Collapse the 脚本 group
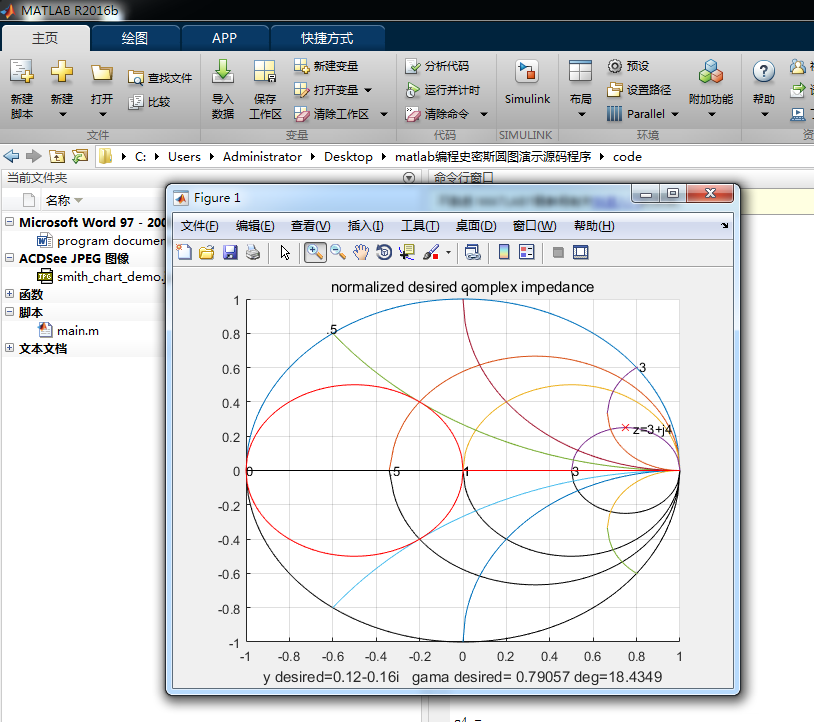Viewport: 814px width, 722px height. coord(9,311)
